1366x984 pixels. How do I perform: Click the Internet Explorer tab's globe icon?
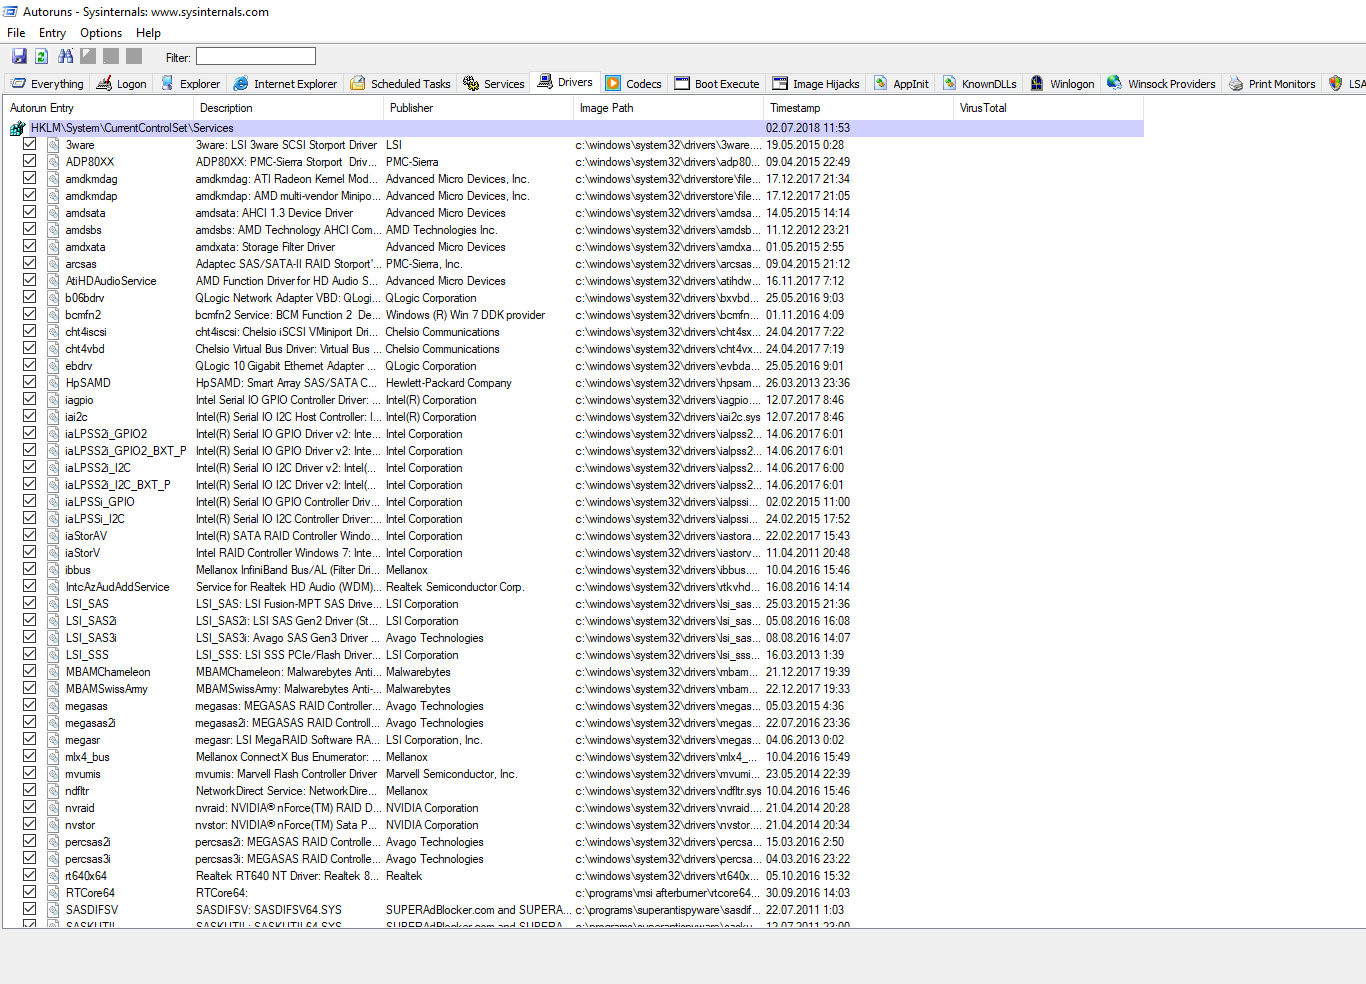tap(241, 83)
